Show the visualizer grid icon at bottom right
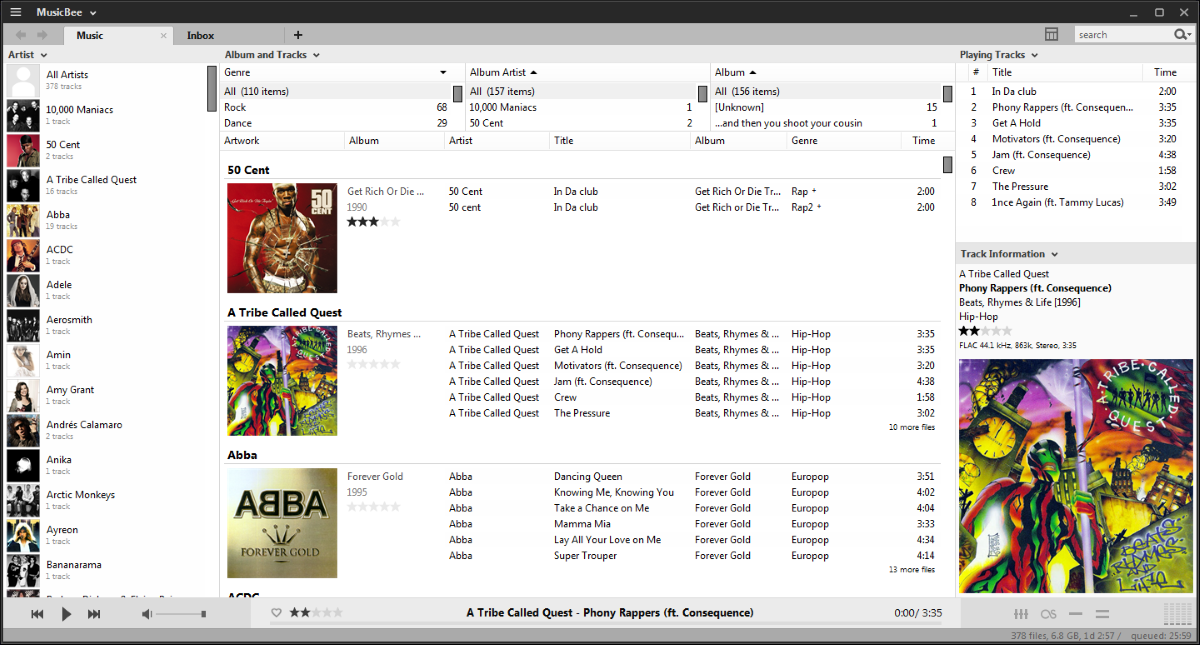Screen dimensions: 1200x645 (x=1178, y=614)
